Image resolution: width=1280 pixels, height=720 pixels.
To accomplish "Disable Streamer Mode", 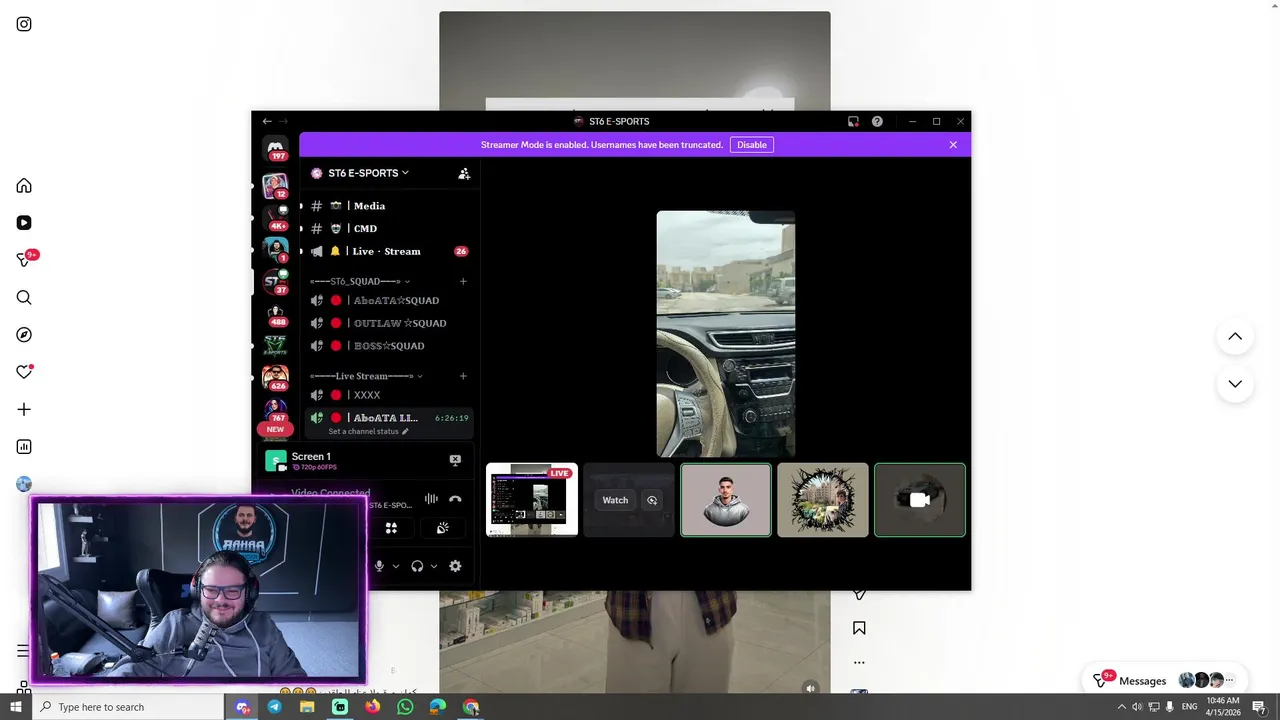I will pos(752,145).
